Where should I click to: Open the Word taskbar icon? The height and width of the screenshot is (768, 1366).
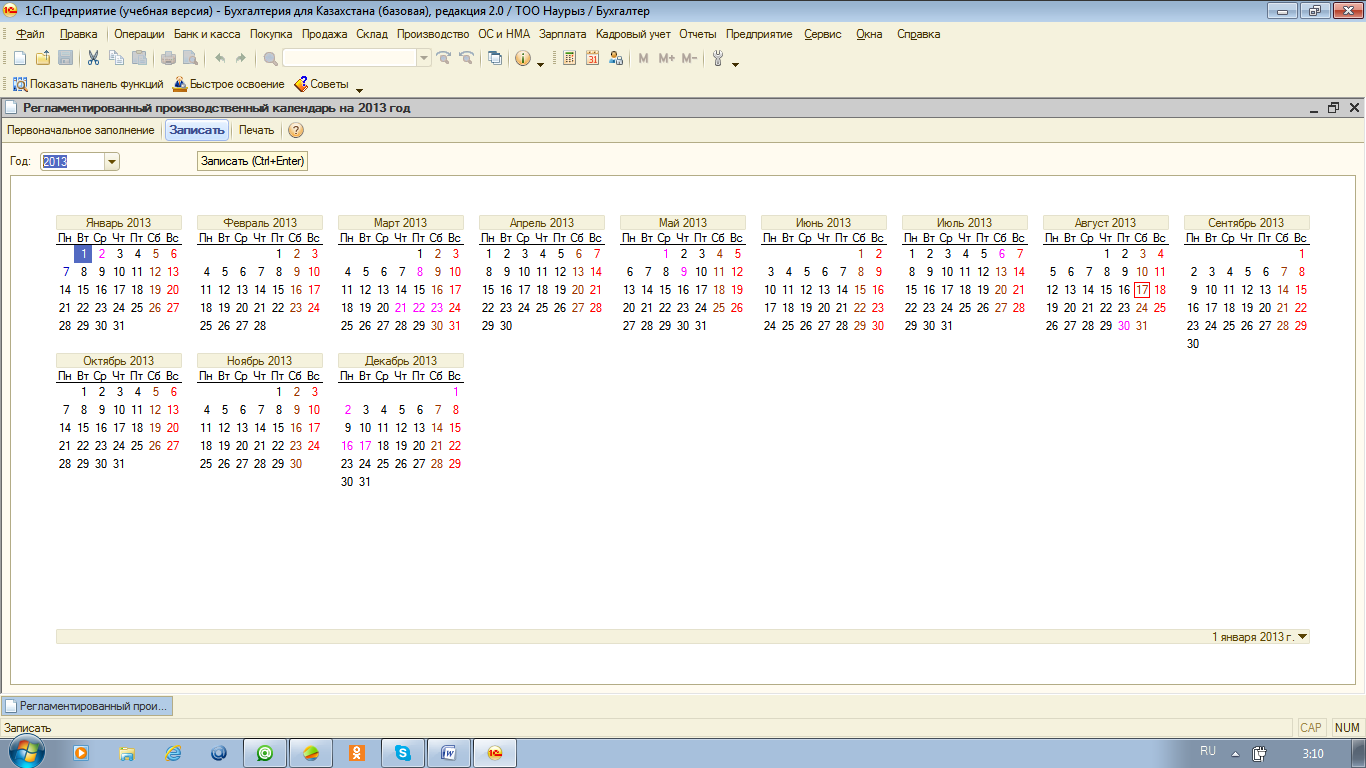[x=449, y=752]
